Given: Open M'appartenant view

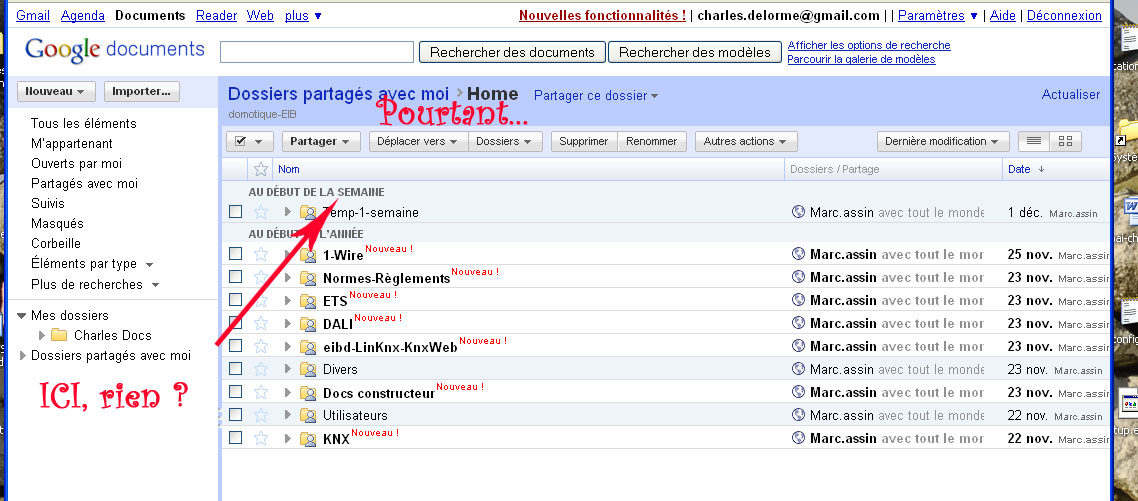Looking at the screenshot, I should tap(72, 144).
